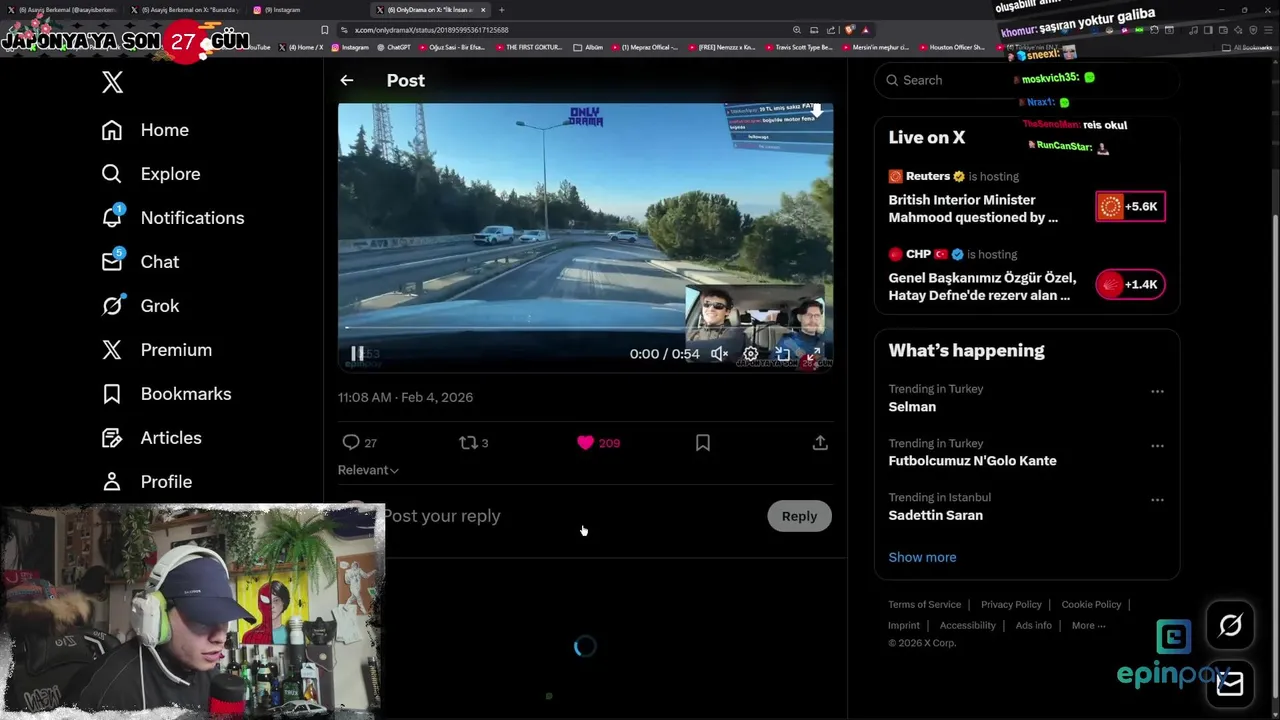1280x720 pixels.
Task: Click the Home house icon
Action: pos(112,130)
